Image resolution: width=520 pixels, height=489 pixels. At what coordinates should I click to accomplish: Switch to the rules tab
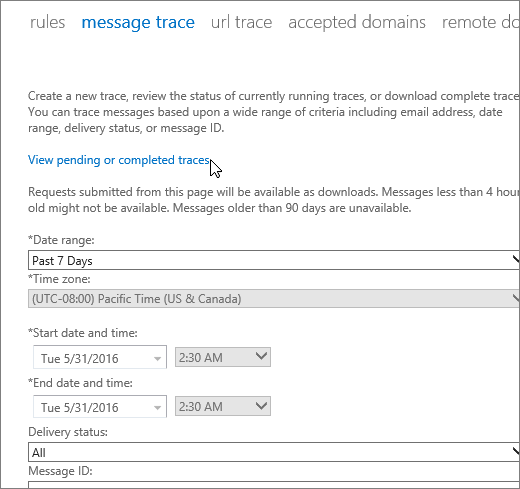(x=47, y=23)
